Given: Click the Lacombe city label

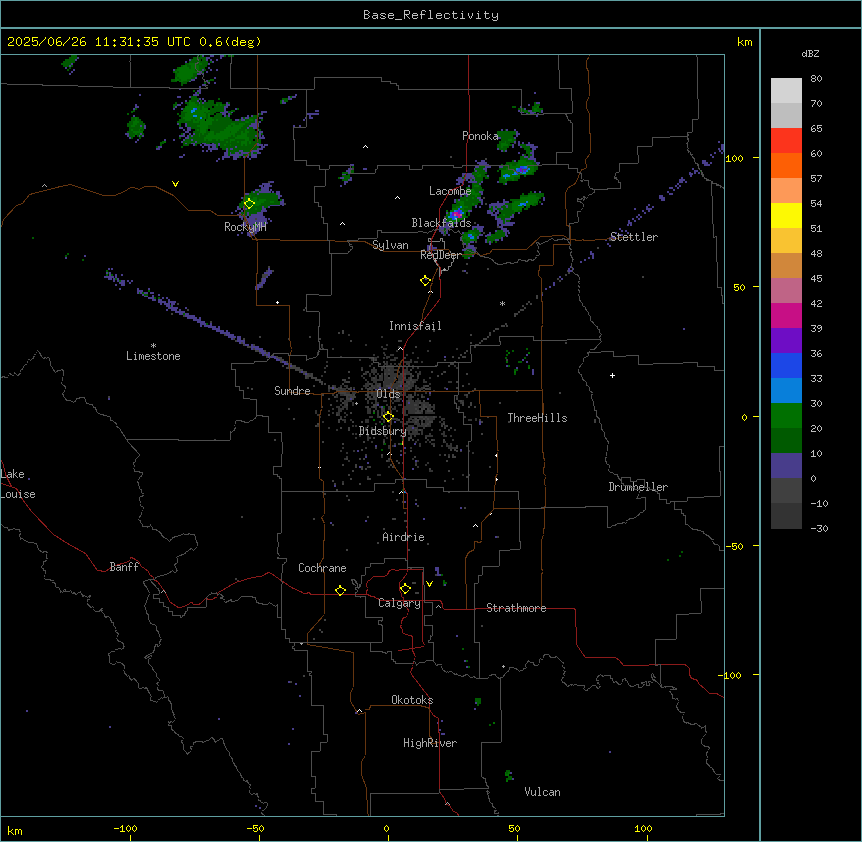Looking at the screenshot, I should click(450, 191).
